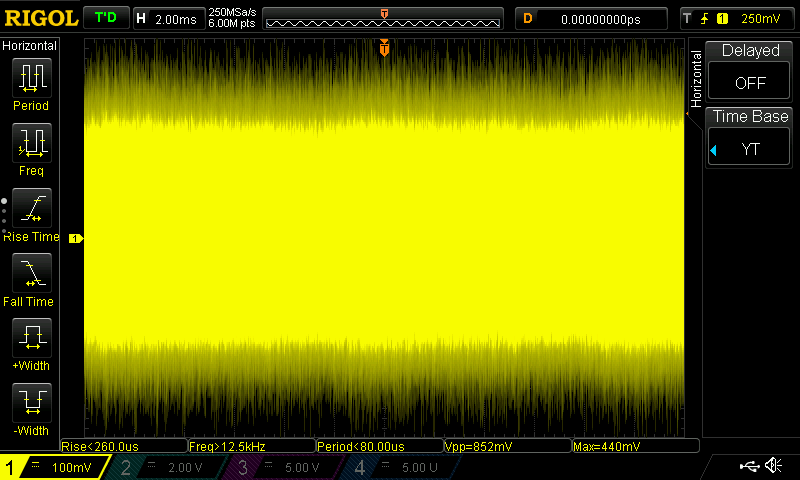Image resolution: width=800 pixels, height=480 pixels.
Task: Select the channel 1 tab at 100mV
Action: point(55,467)
